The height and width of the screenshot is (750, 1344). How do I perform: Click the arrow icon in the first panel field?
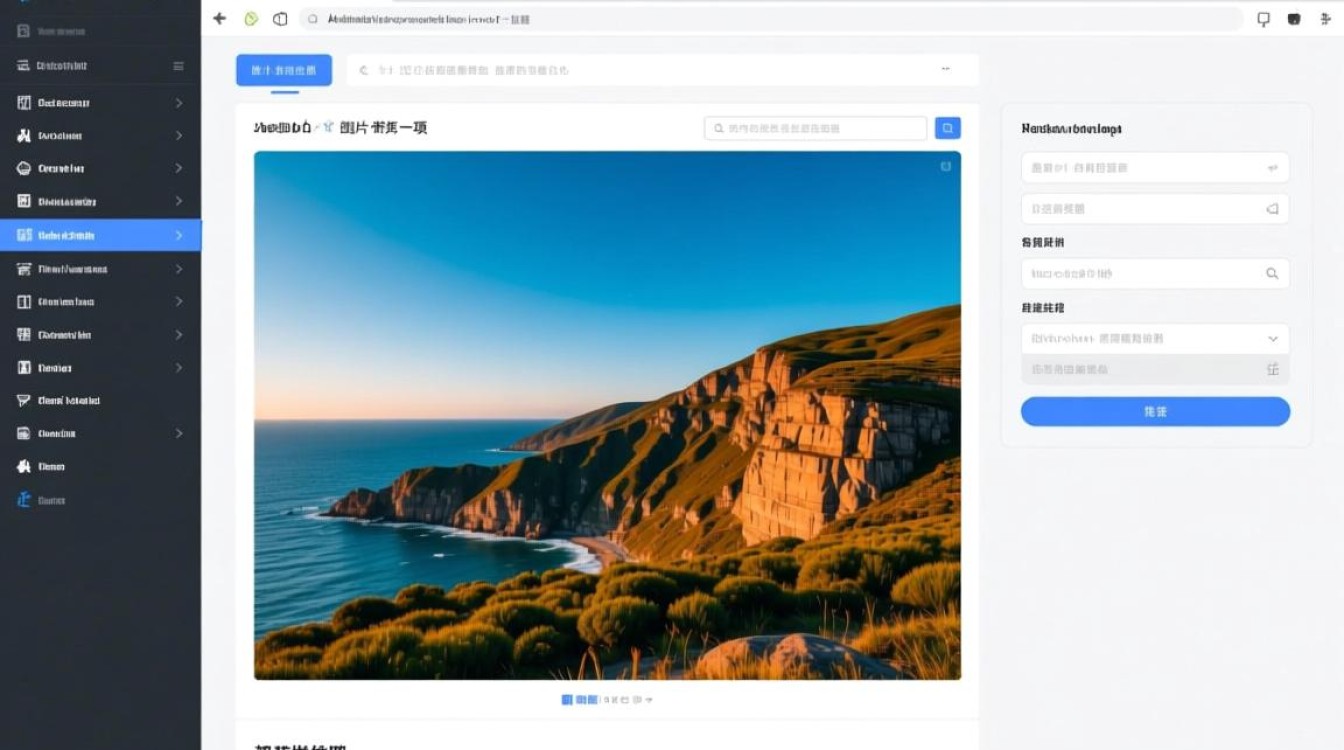click(1272, 168)
